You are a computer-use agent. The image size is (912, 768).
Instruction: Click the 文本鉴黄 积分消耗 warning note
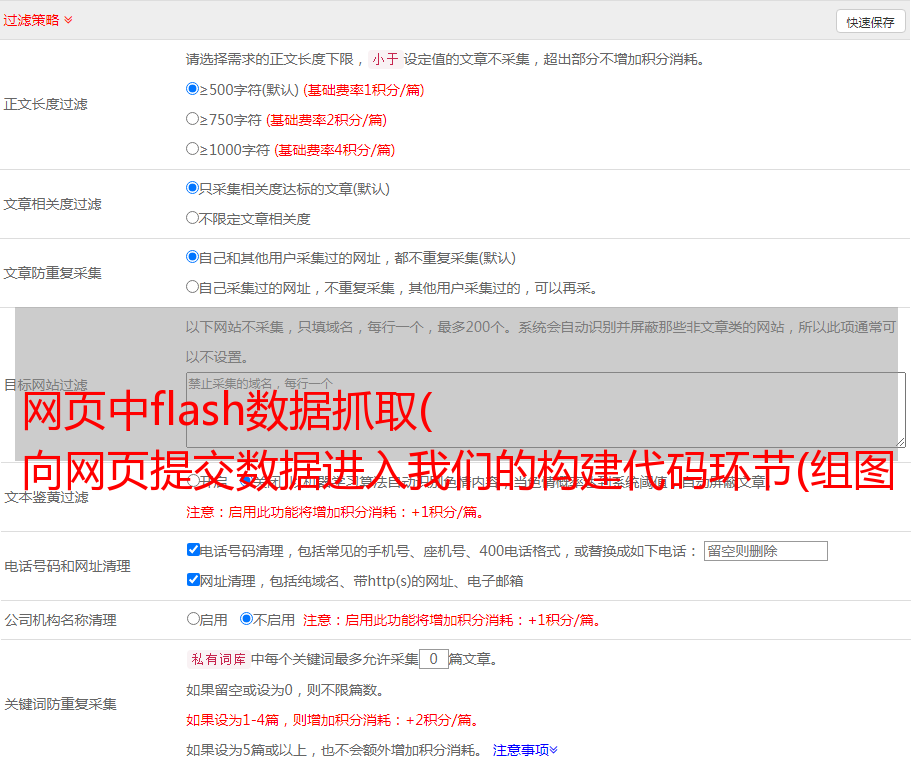336,512
